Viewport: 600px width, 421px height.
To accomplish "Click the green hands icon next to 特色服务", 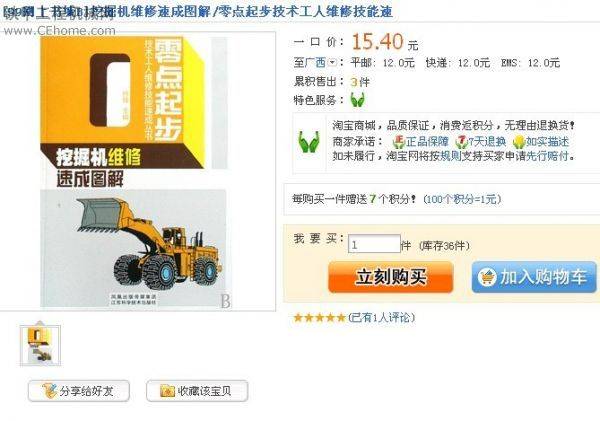I will (x=357, y=100).
